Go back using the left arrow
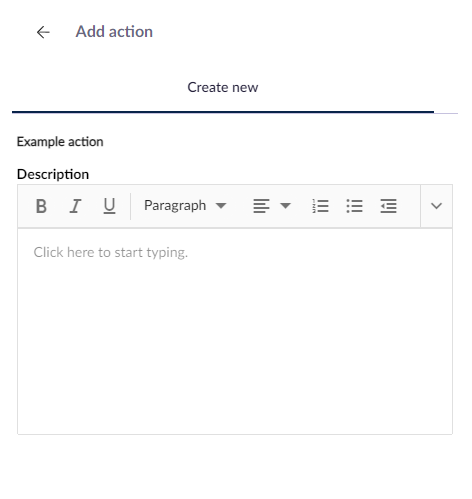472x499 pixels. coord(43,32)
